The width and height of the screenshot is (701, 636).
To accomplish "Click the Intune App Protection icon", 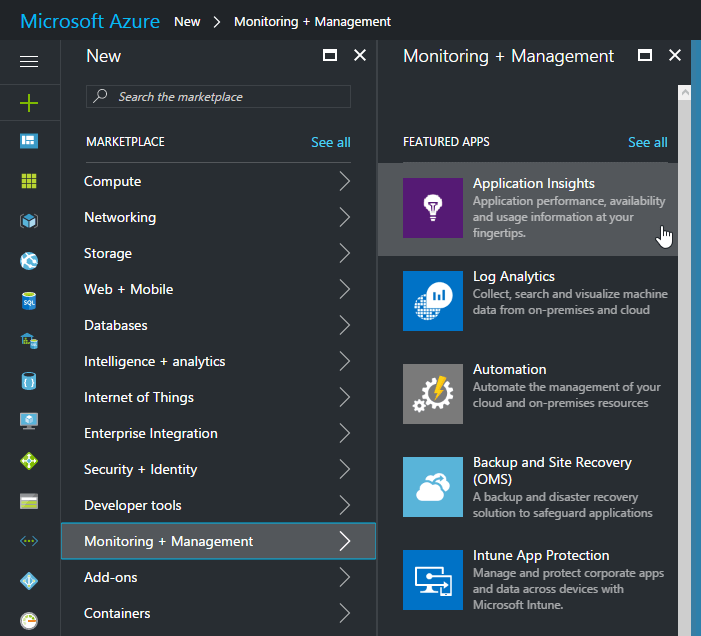I will [433, 580].
